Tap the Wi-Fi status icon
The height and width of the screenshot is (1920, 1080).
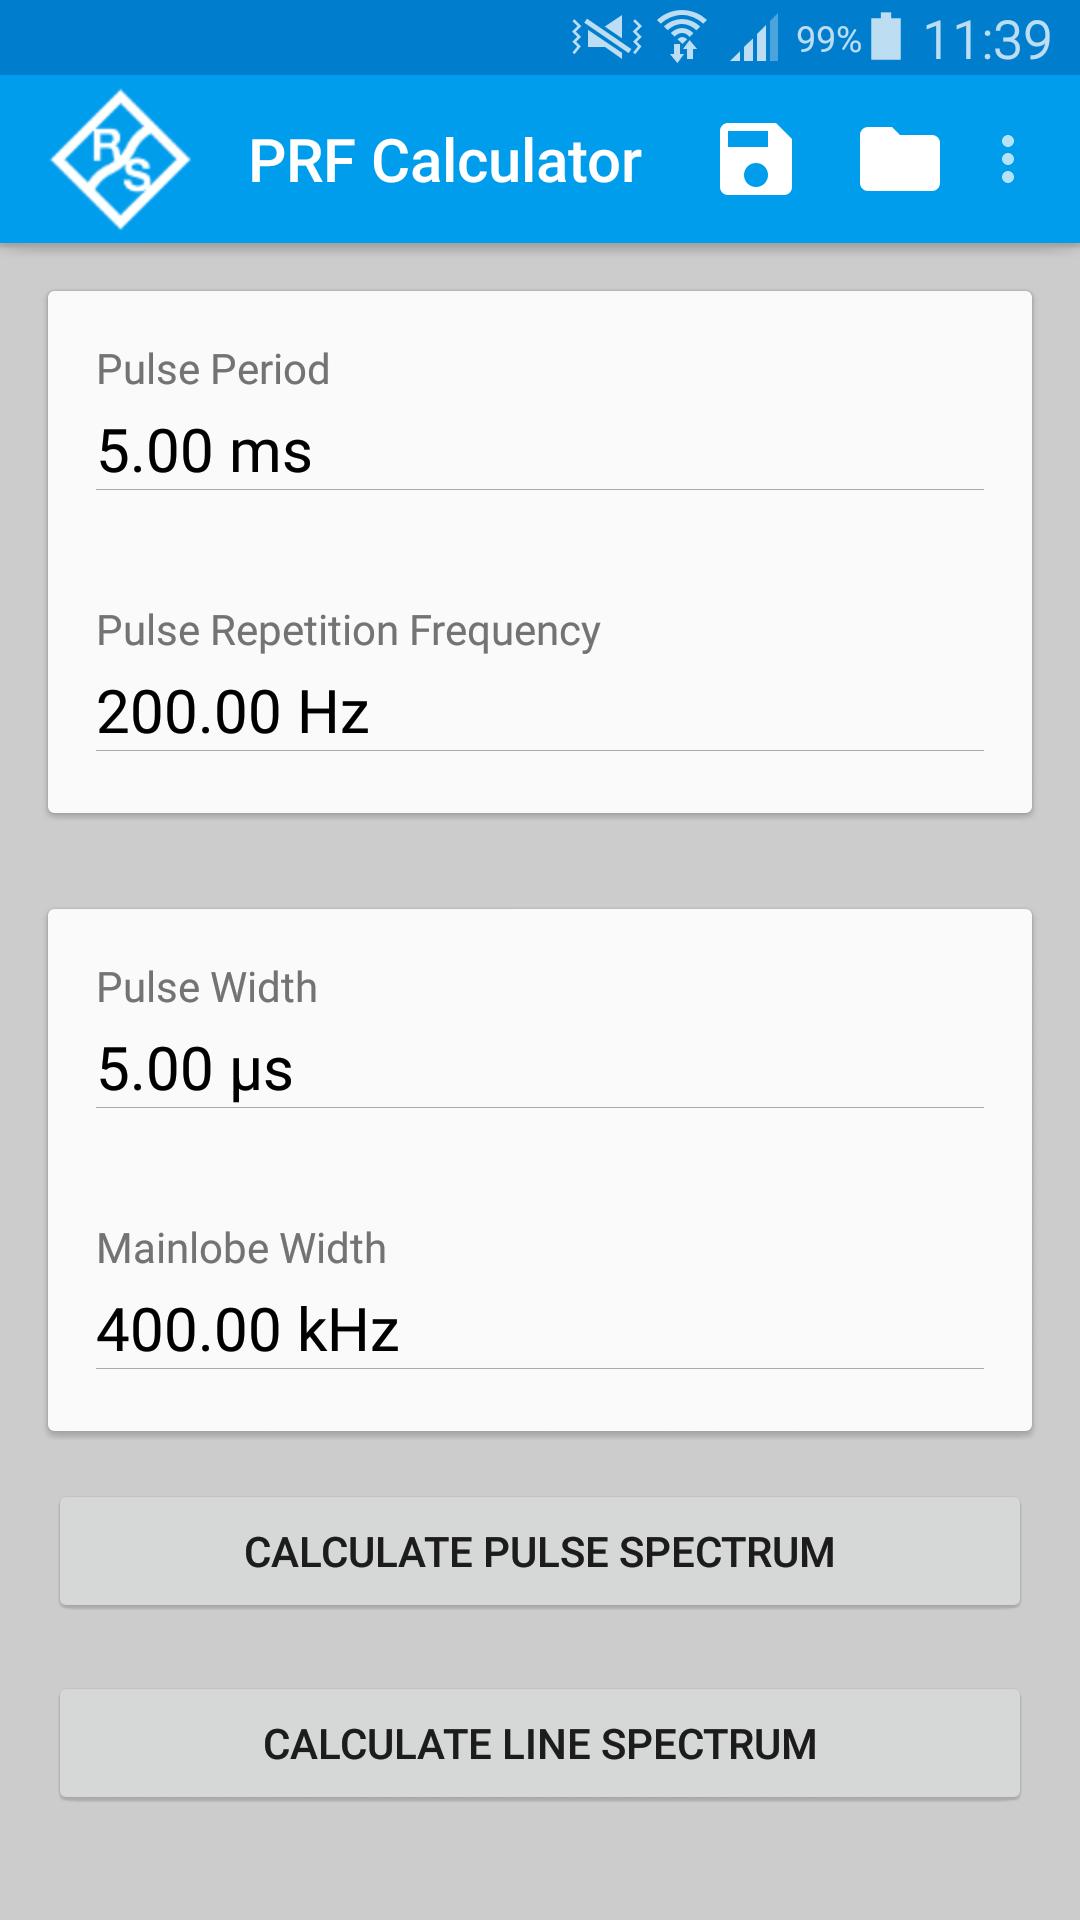(x=683, y=38)
